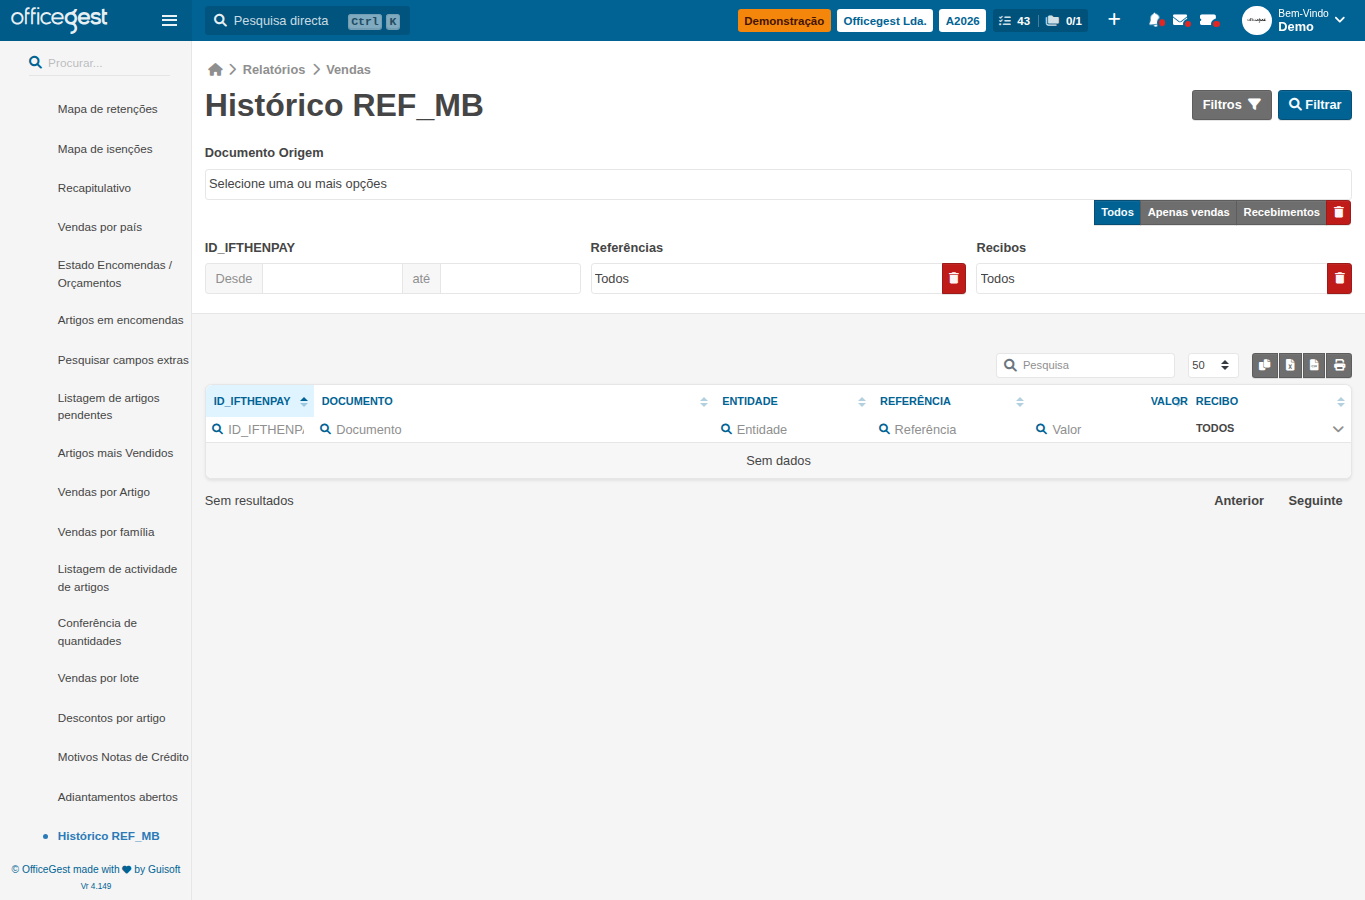This screenshot has width=1365, height=900.
Task: Click the Demo user avatar
Action: click(x=1257, y=20)
